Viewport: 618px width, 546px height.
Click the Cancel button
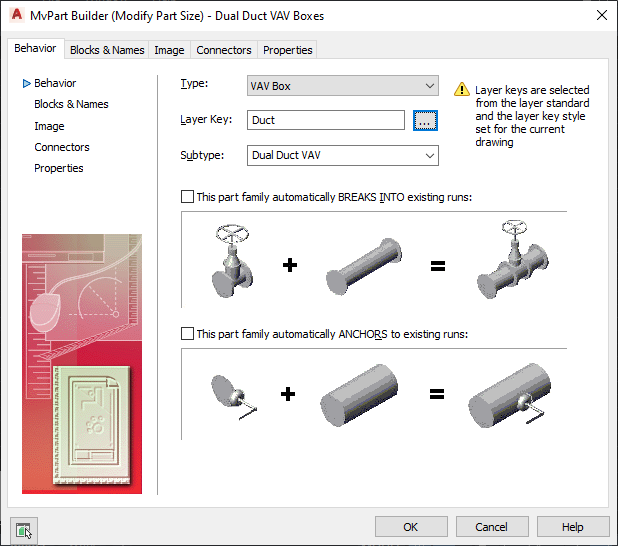pyautogui.click(x=492, y=527)
